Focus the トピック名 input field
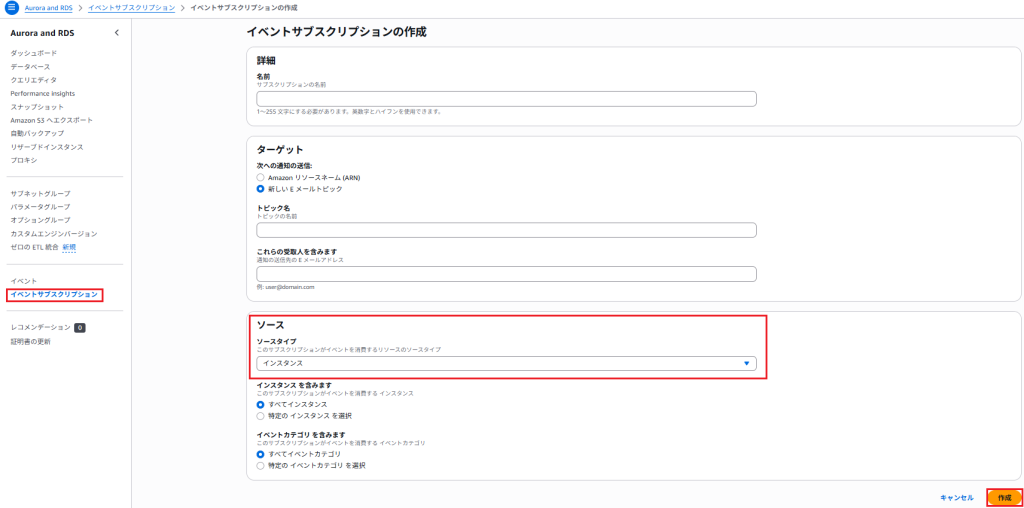The image size is (1024, 508). (x=506, y=230)
